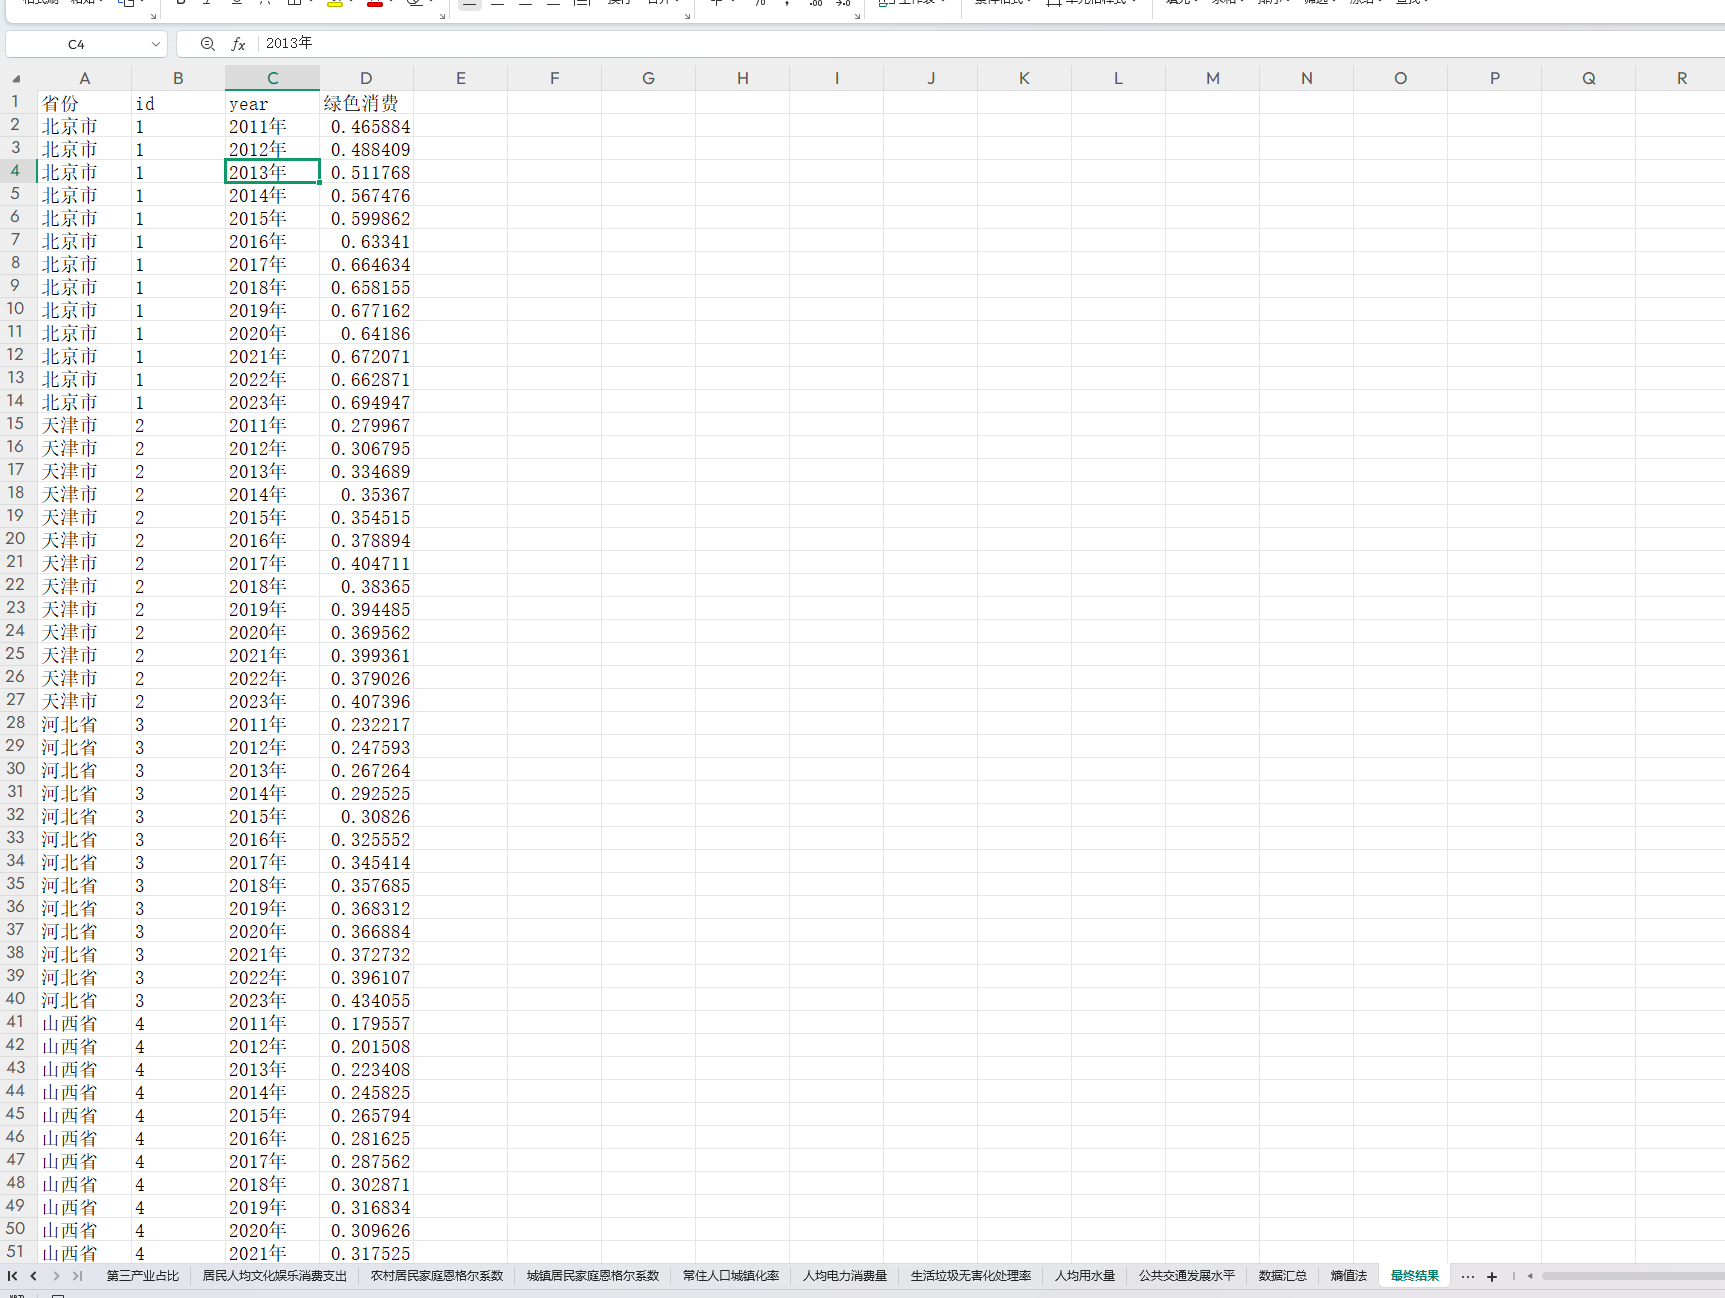Open the number format dialog launcher

pos(857,16)
